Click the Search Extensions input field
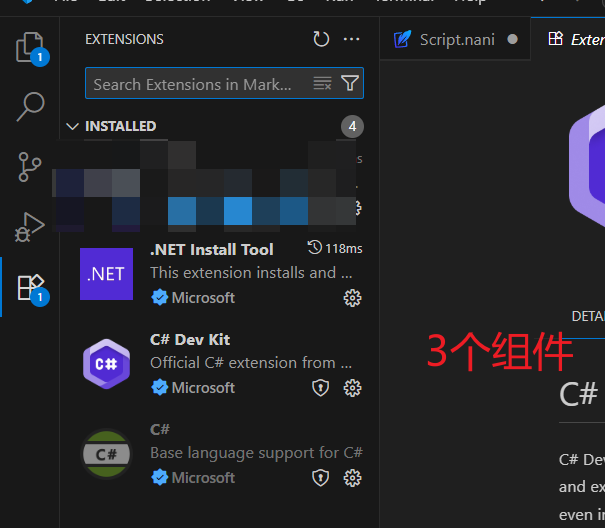 click(x=225, y=83)
